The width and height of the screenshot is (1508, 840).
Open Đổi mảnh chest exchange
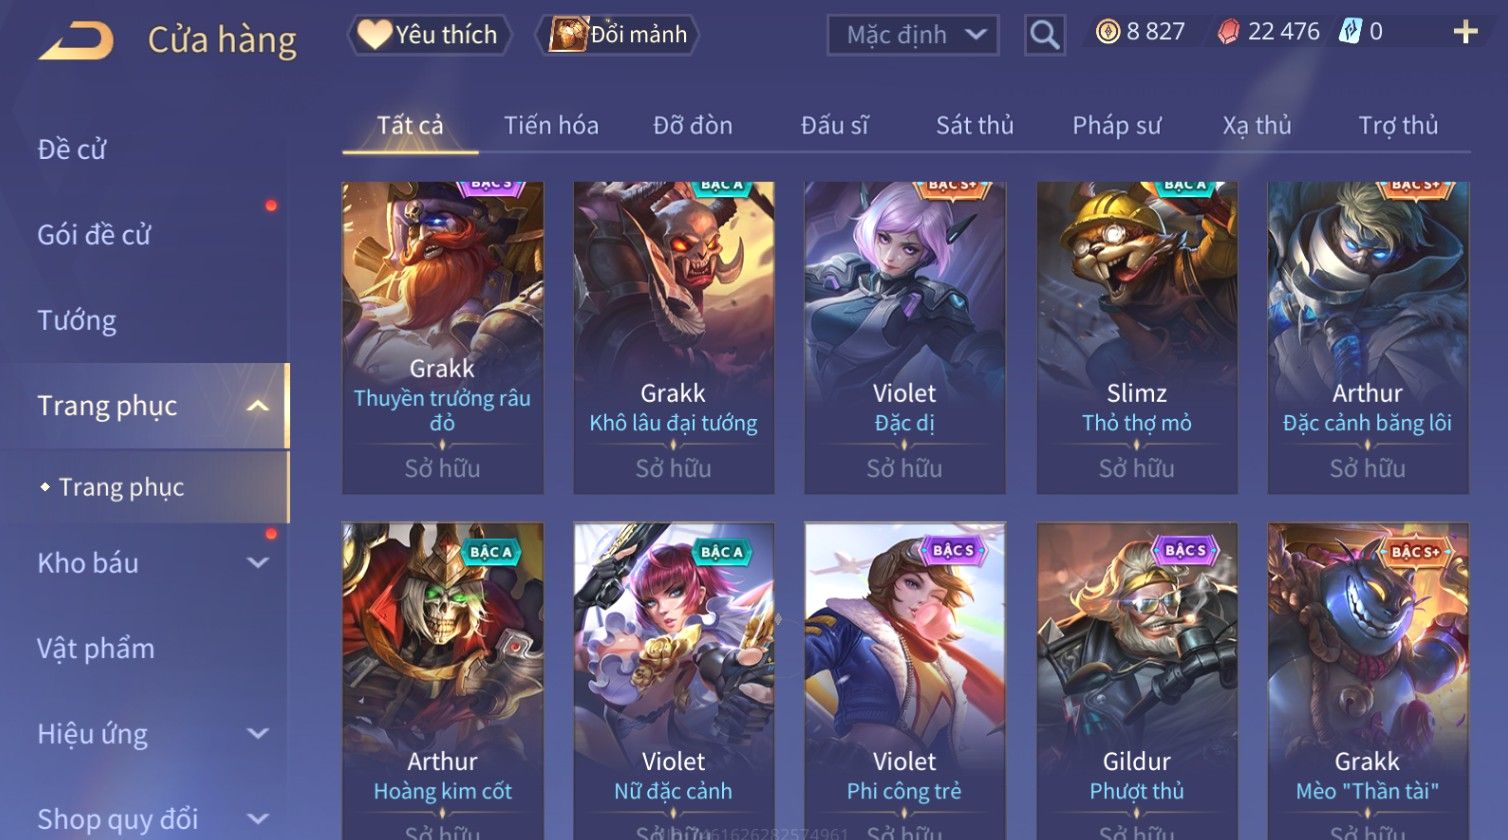pos(617,35)
